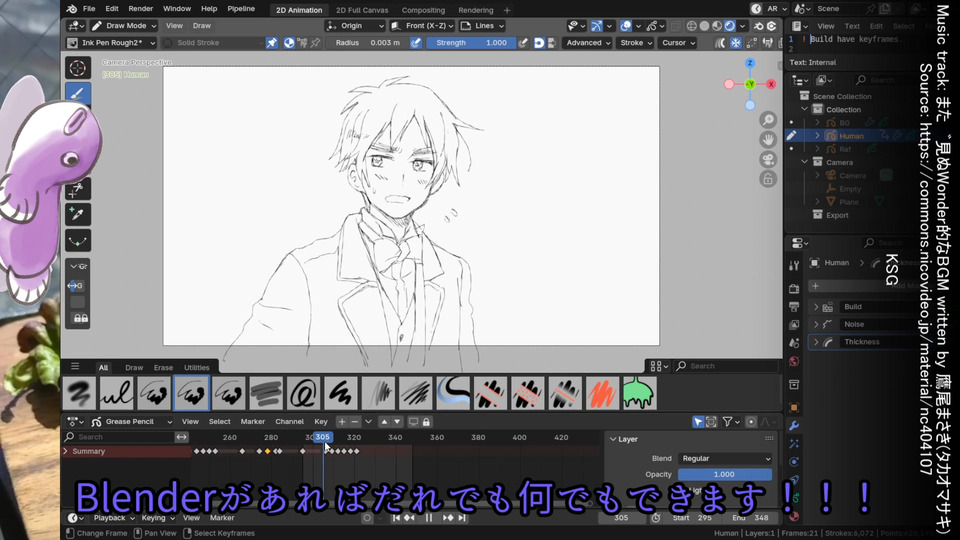Image resolution: width=960 pixels, height=540 pixels.
Task: Open the Cursor settings dropdown
Action: tap(678, 43)
